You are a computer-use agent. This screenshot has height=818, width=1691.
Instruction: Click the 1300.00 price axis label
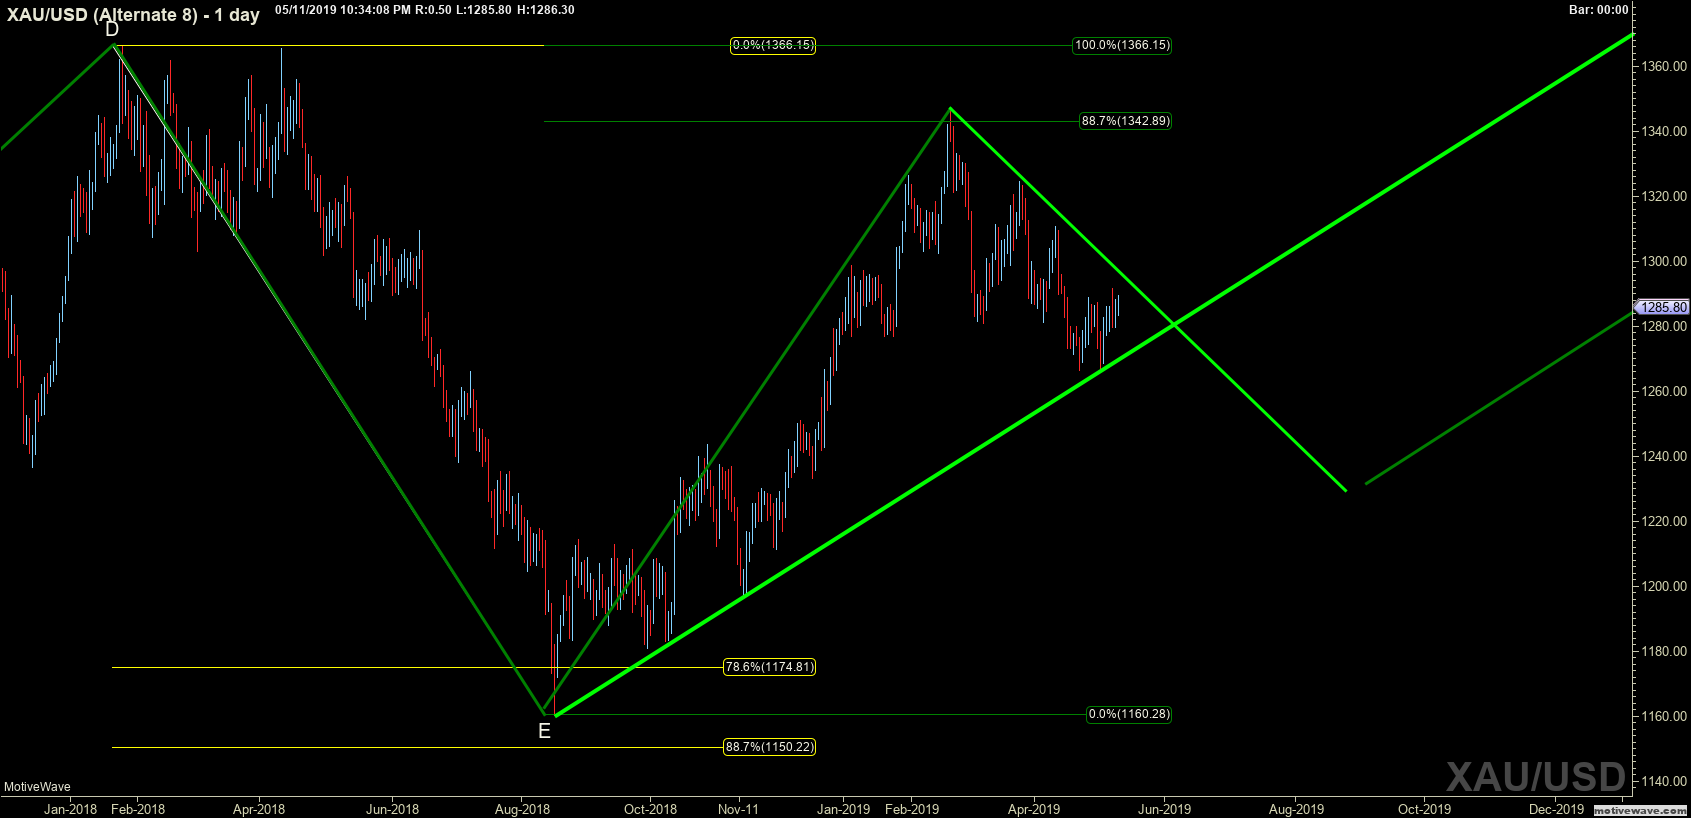coord(1664,261)
